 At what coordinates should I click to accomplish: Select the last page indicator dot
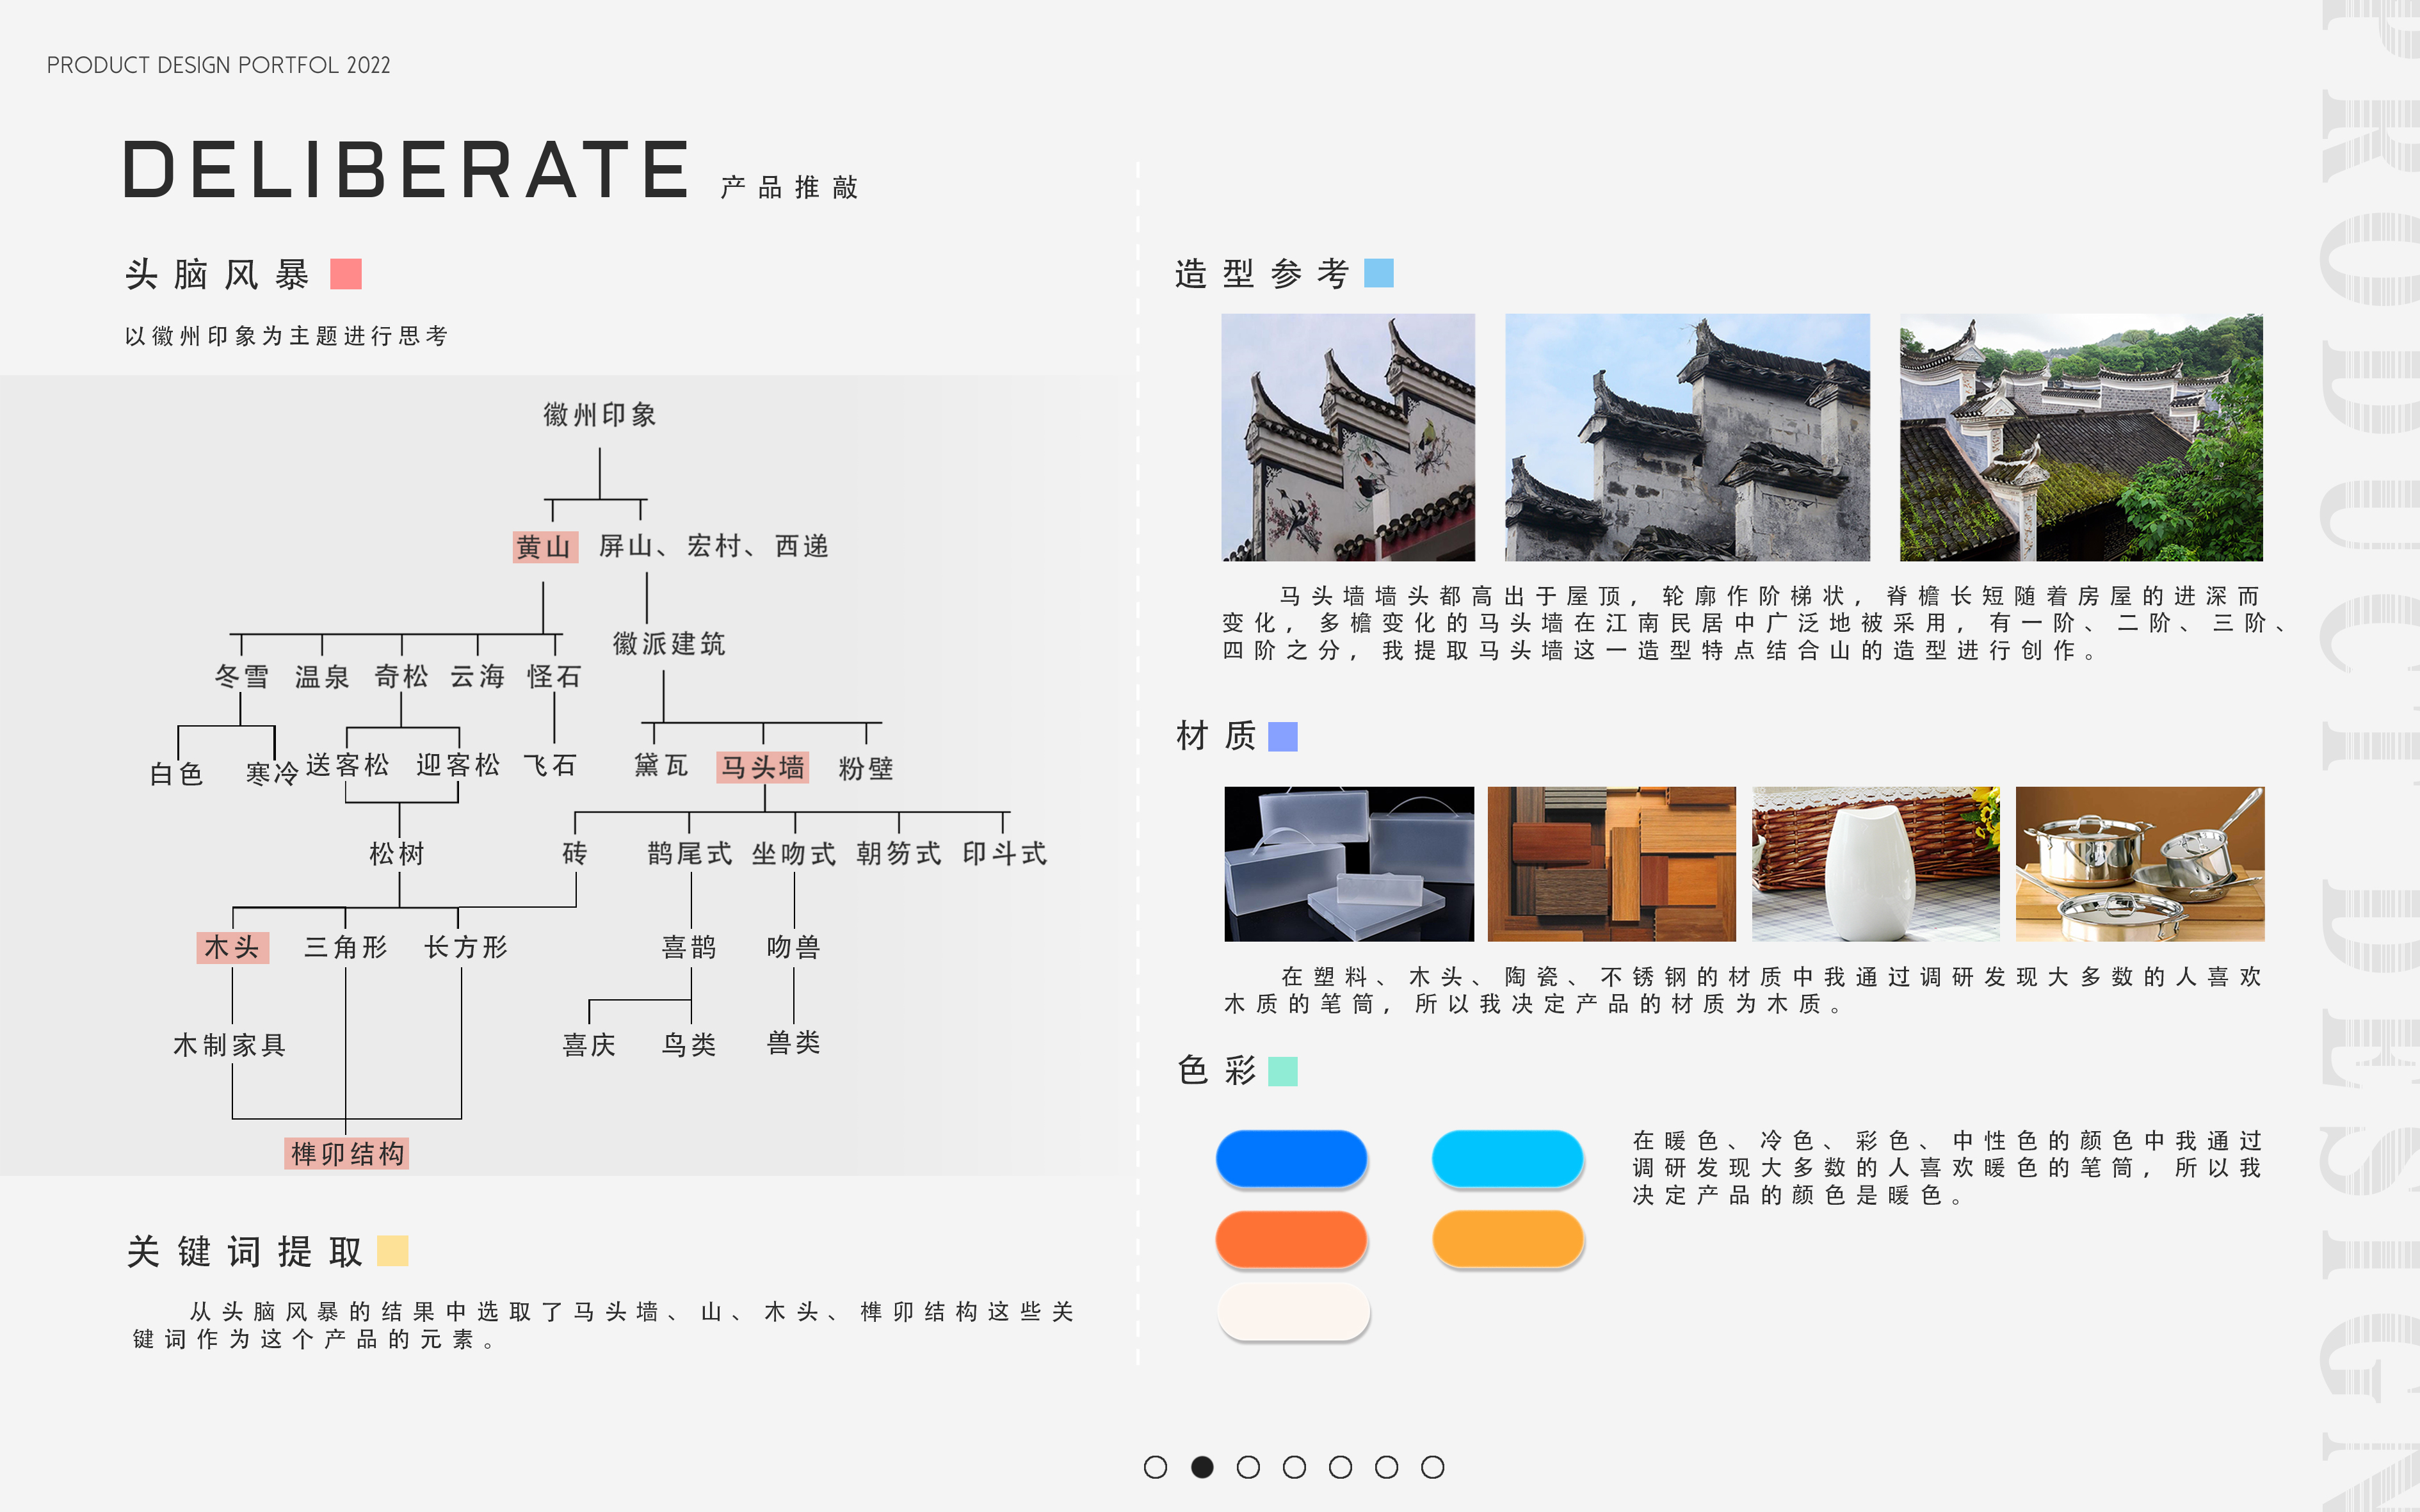1432,1467
